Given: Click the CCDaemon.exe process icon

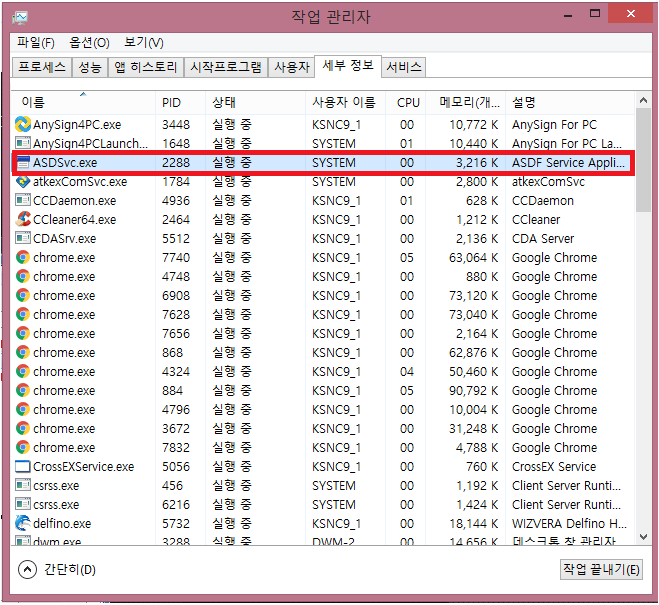Looking at the screenshot, I should tap(23, 200).
